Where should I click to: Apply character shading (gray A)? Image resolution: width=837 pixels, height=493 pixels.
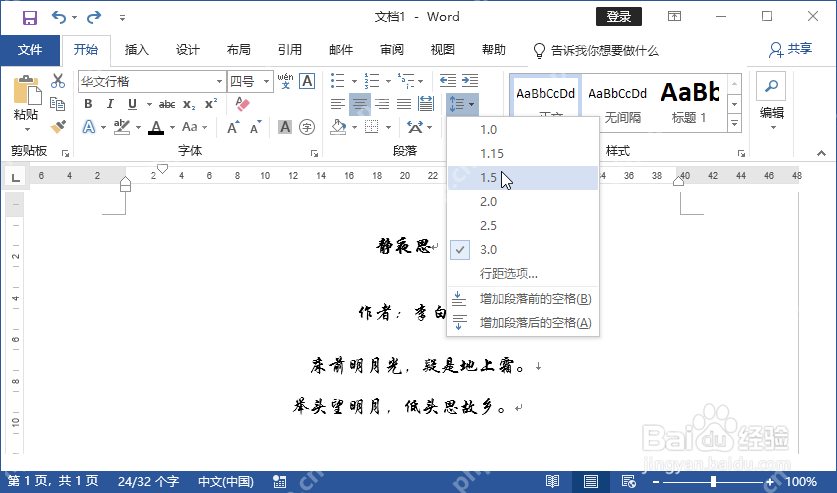[x=285, y=127]
